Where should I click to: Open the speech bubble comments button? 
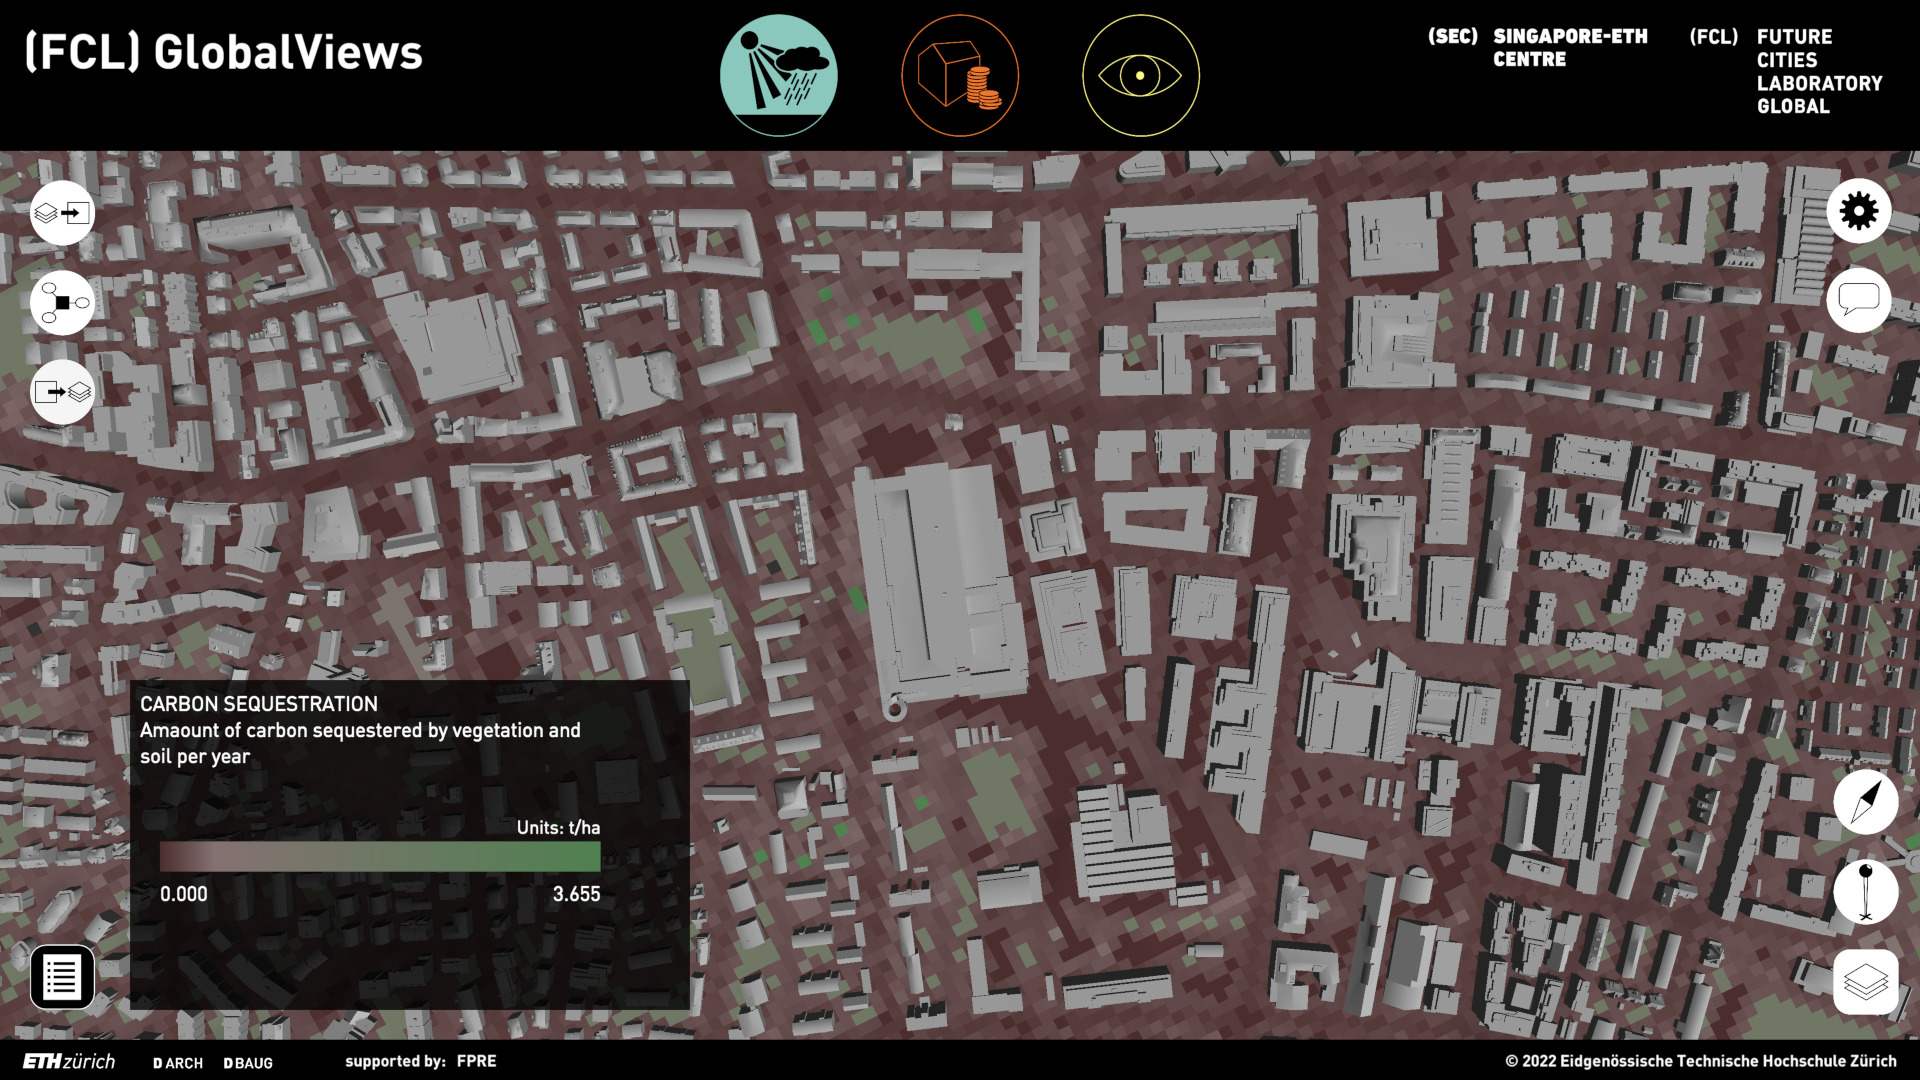(1858, 300)
